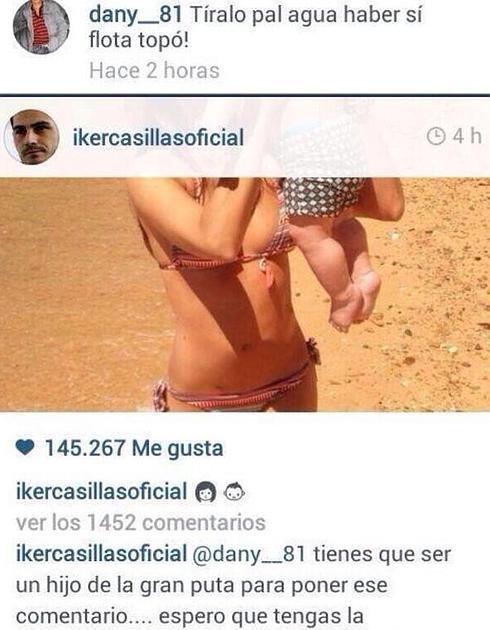The height and width of the screenshot is (630, 490).
Task: Click the 'Me gusta' label
Action: (x=178, y=449)
